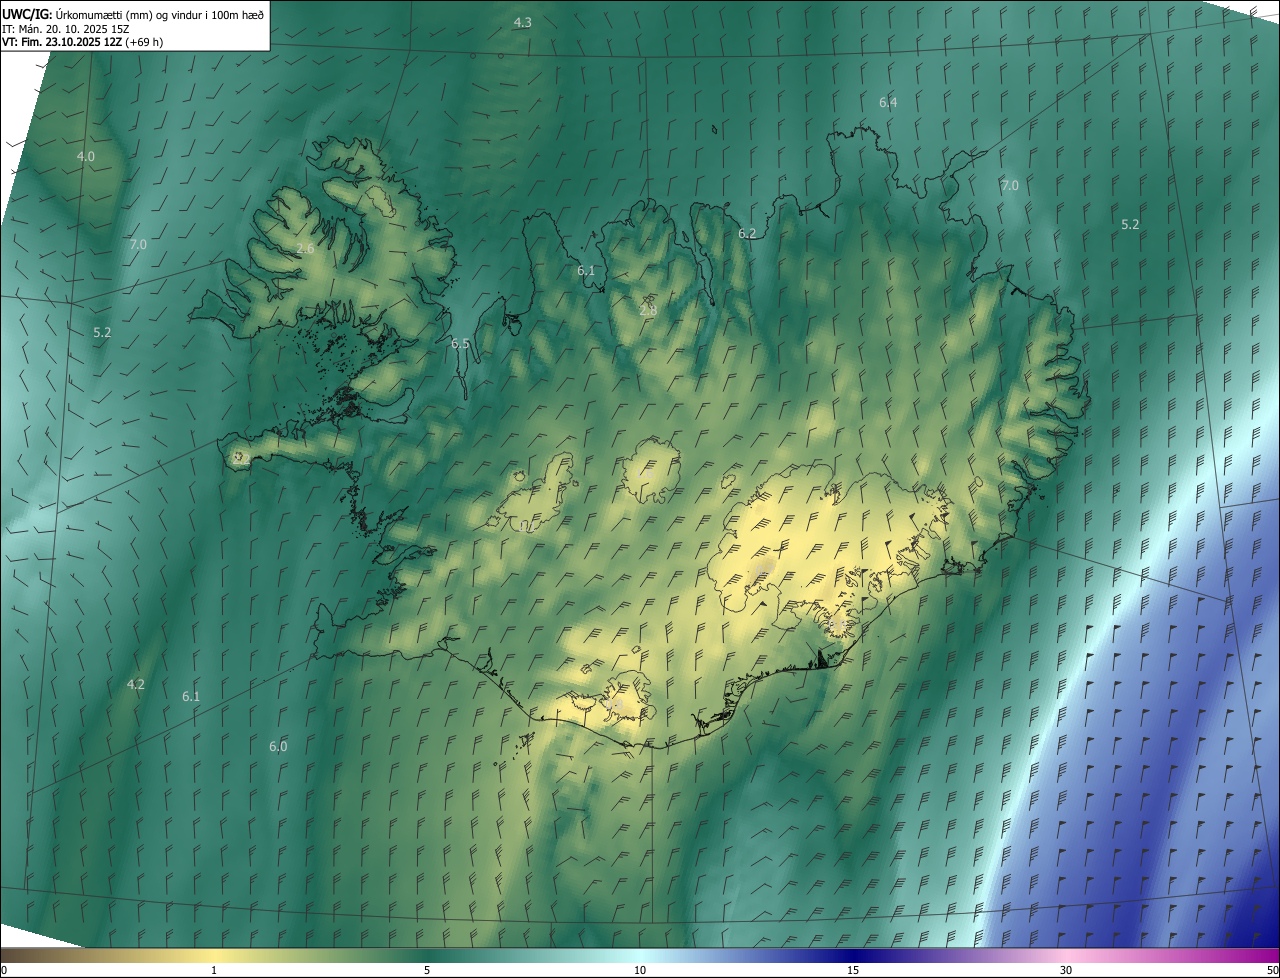Viewport: 1280px width, 978px height.
Task: Click the "(+69 h)" forecast offset text
Action: coord(145,42)
